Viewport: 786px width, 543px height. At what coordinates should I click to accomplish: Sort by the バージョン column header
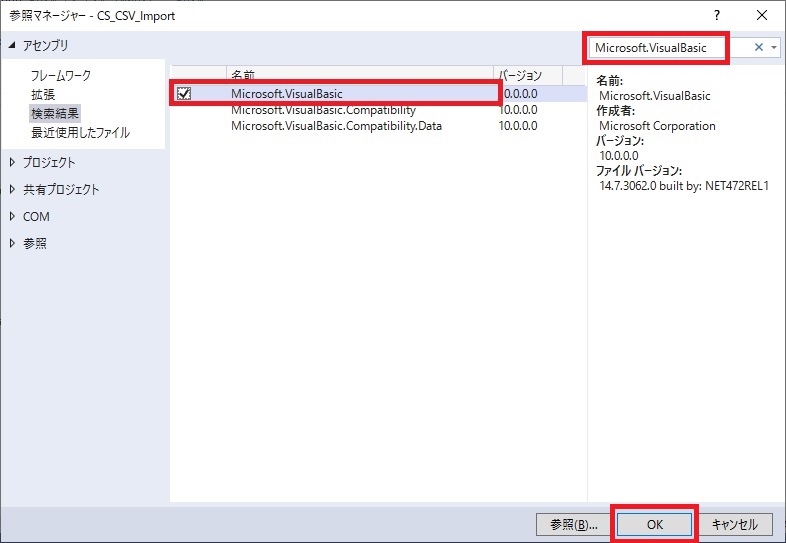click(528, 75)
